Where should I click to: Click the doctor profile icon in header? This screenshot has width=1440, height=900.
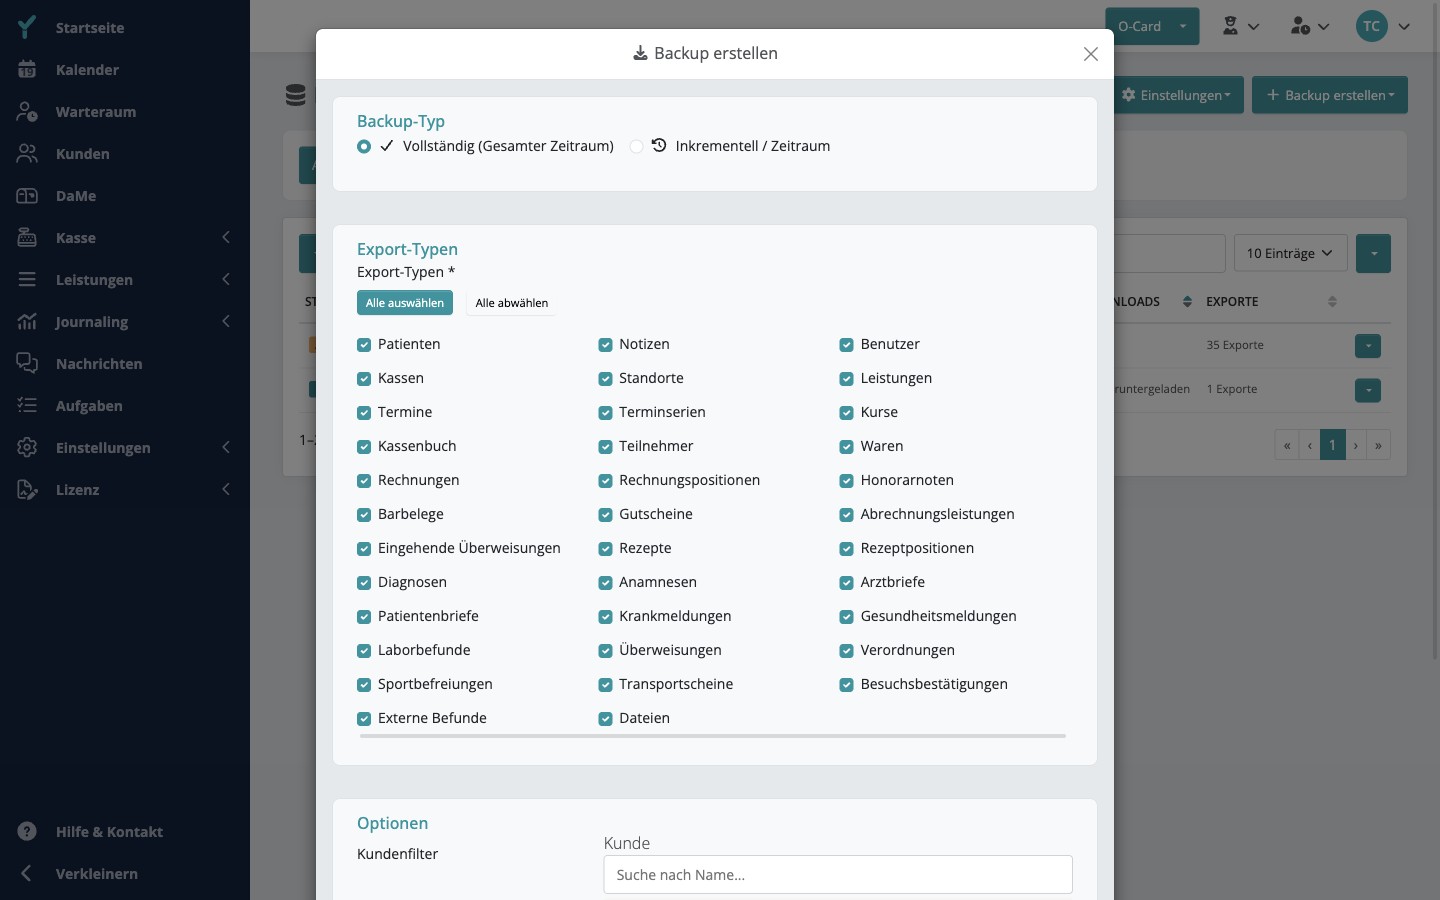tap(1231, 27)
